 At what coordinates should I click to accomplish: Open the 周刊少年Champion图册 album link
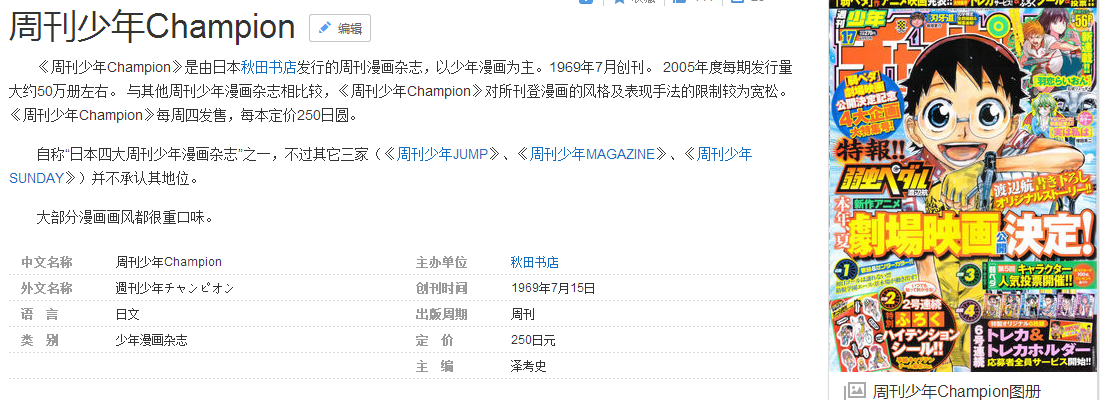[x=956, y=391]
